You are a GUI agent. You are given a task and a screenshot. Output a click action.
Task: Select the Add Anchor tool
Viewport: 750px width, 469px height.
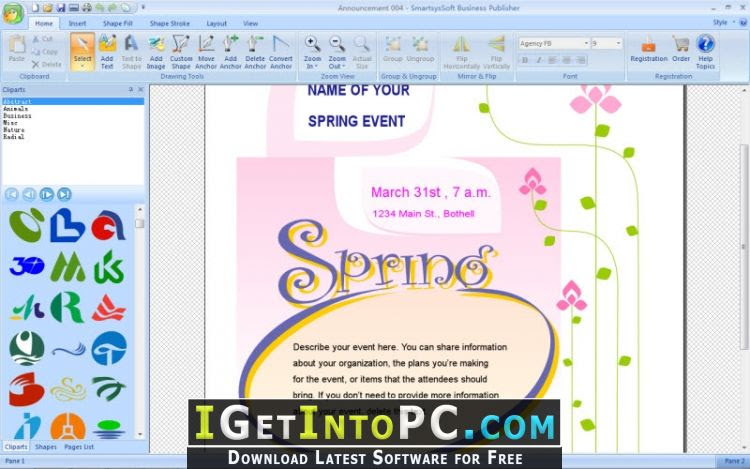point(231,51)
